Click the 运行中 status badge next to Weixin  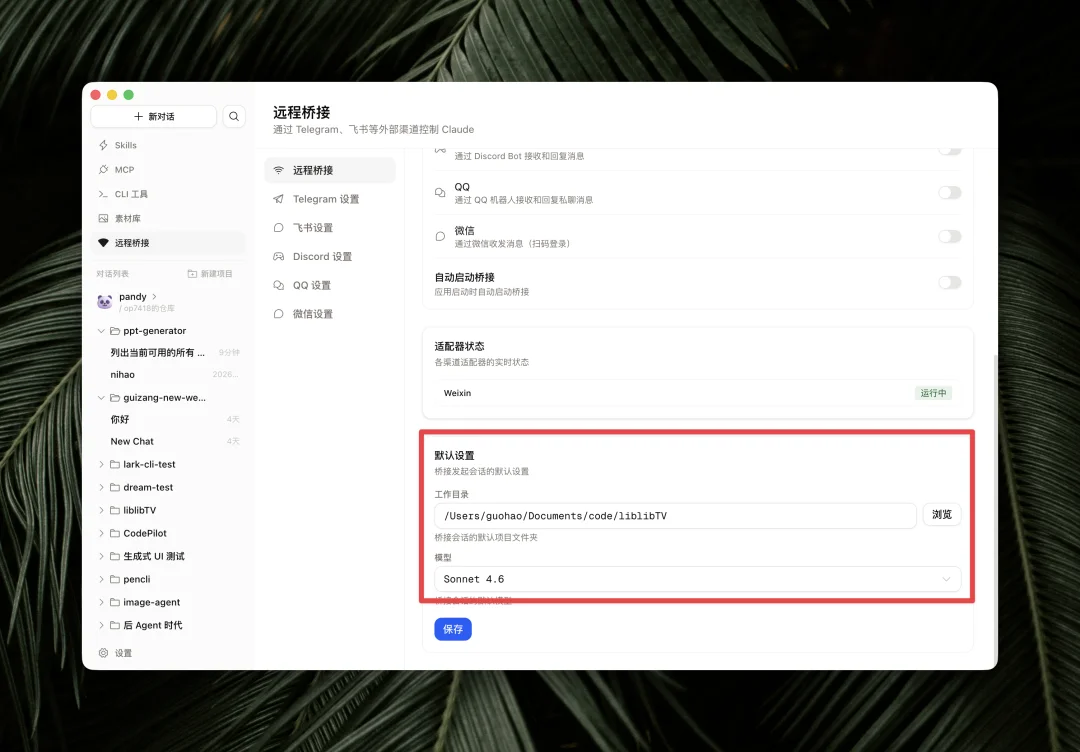pyautogui.click(x=933, y=393)
